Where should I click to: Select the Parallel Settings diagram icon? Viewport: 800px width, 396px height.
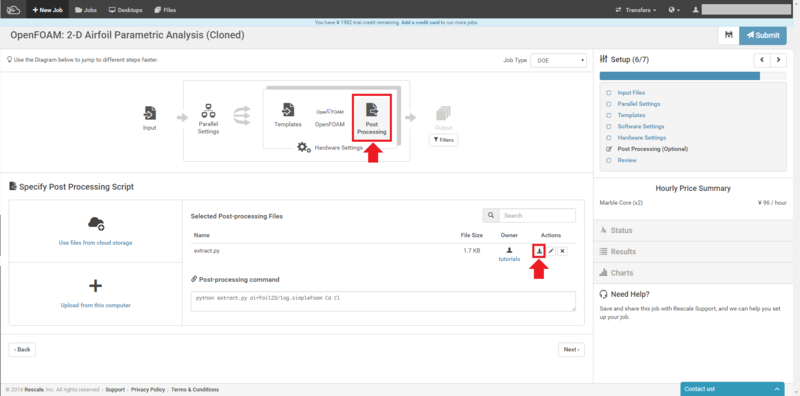[208, 110]
